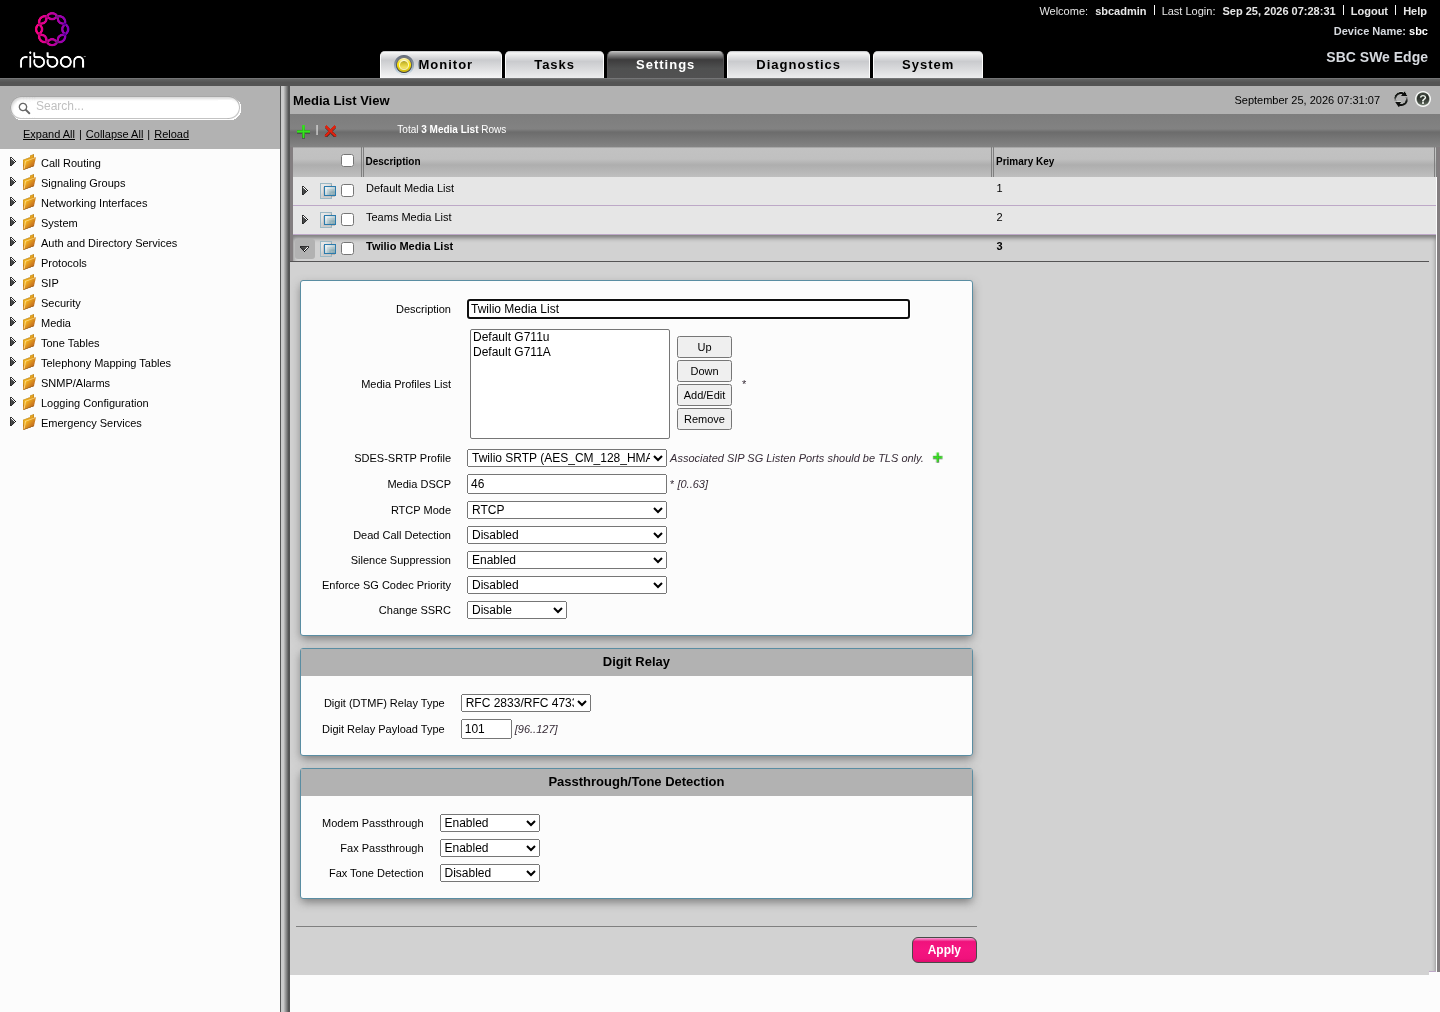Open the Auth and Directory Services tree item
1440x1012 pixels.
coord(109,243)
